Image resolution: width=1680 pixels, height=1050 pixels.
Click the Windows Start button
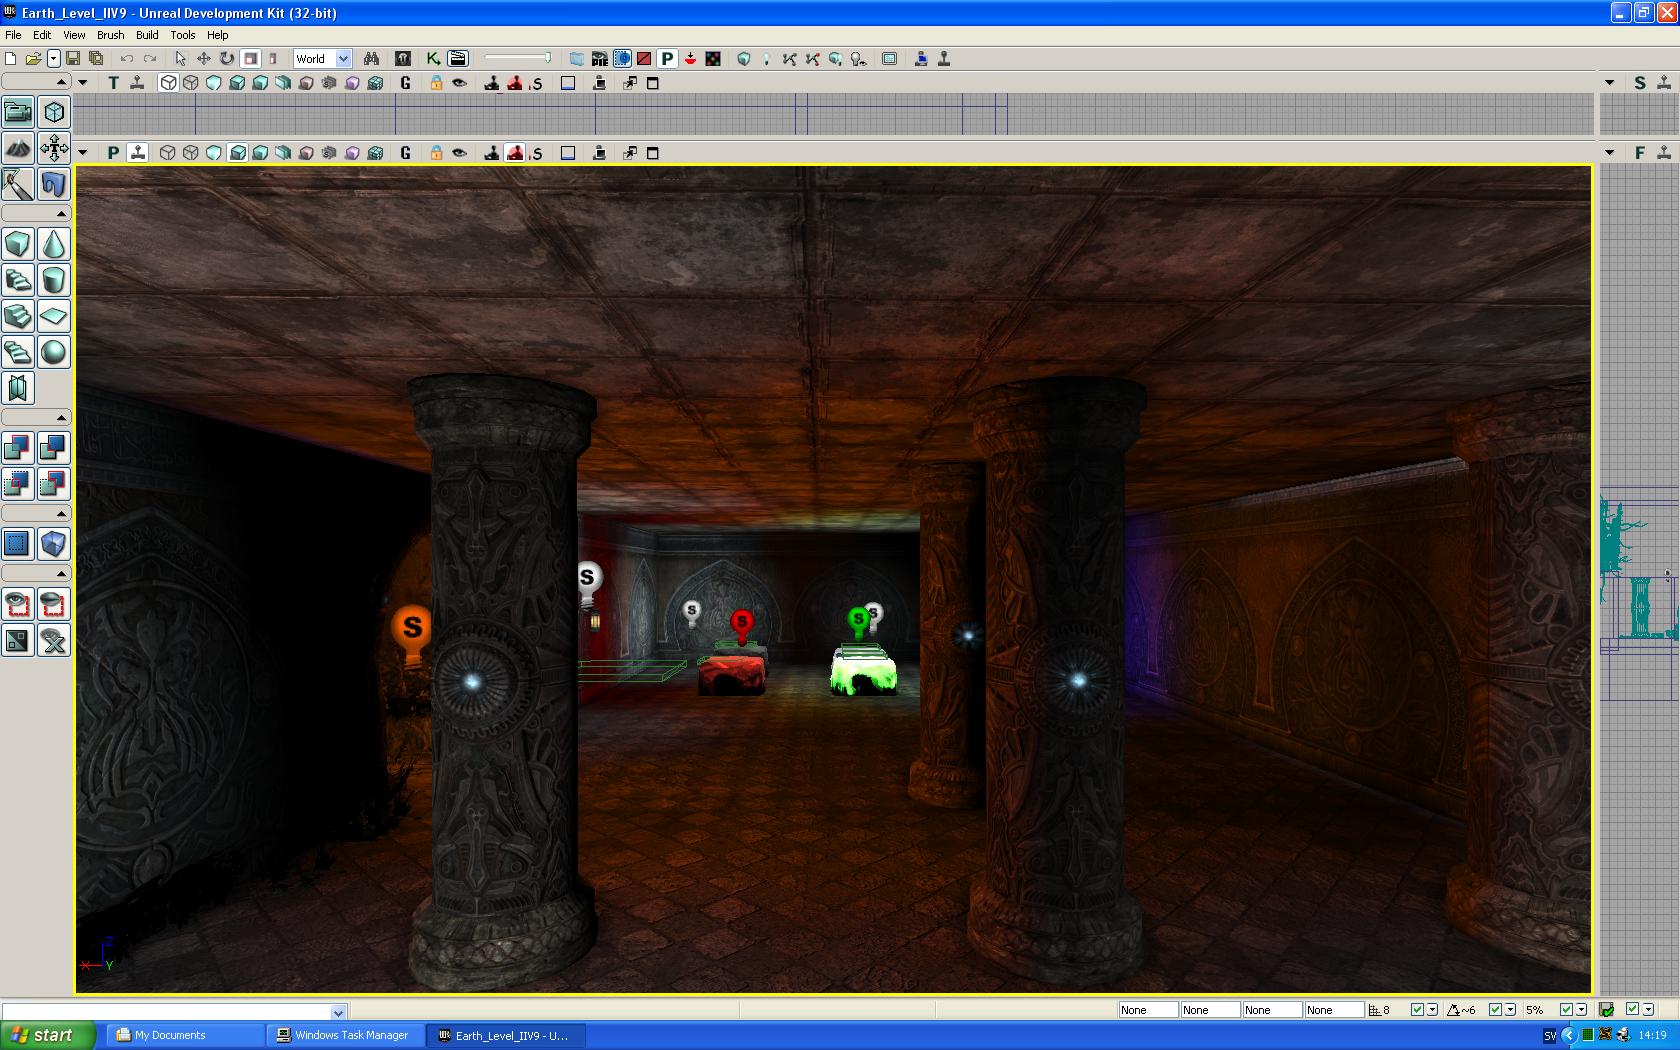(x=48, y=1035)
